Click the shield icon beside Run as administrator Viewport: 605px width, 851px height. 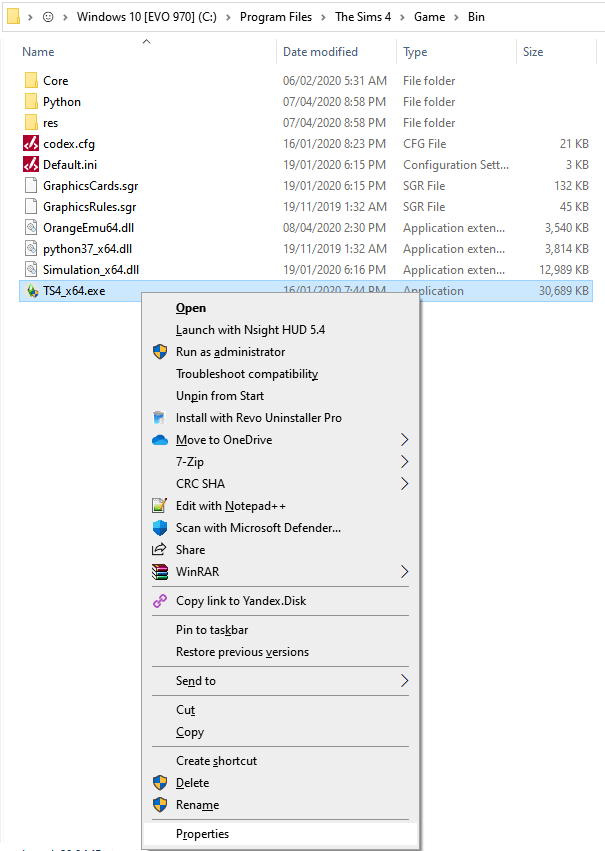click(160, 352)
